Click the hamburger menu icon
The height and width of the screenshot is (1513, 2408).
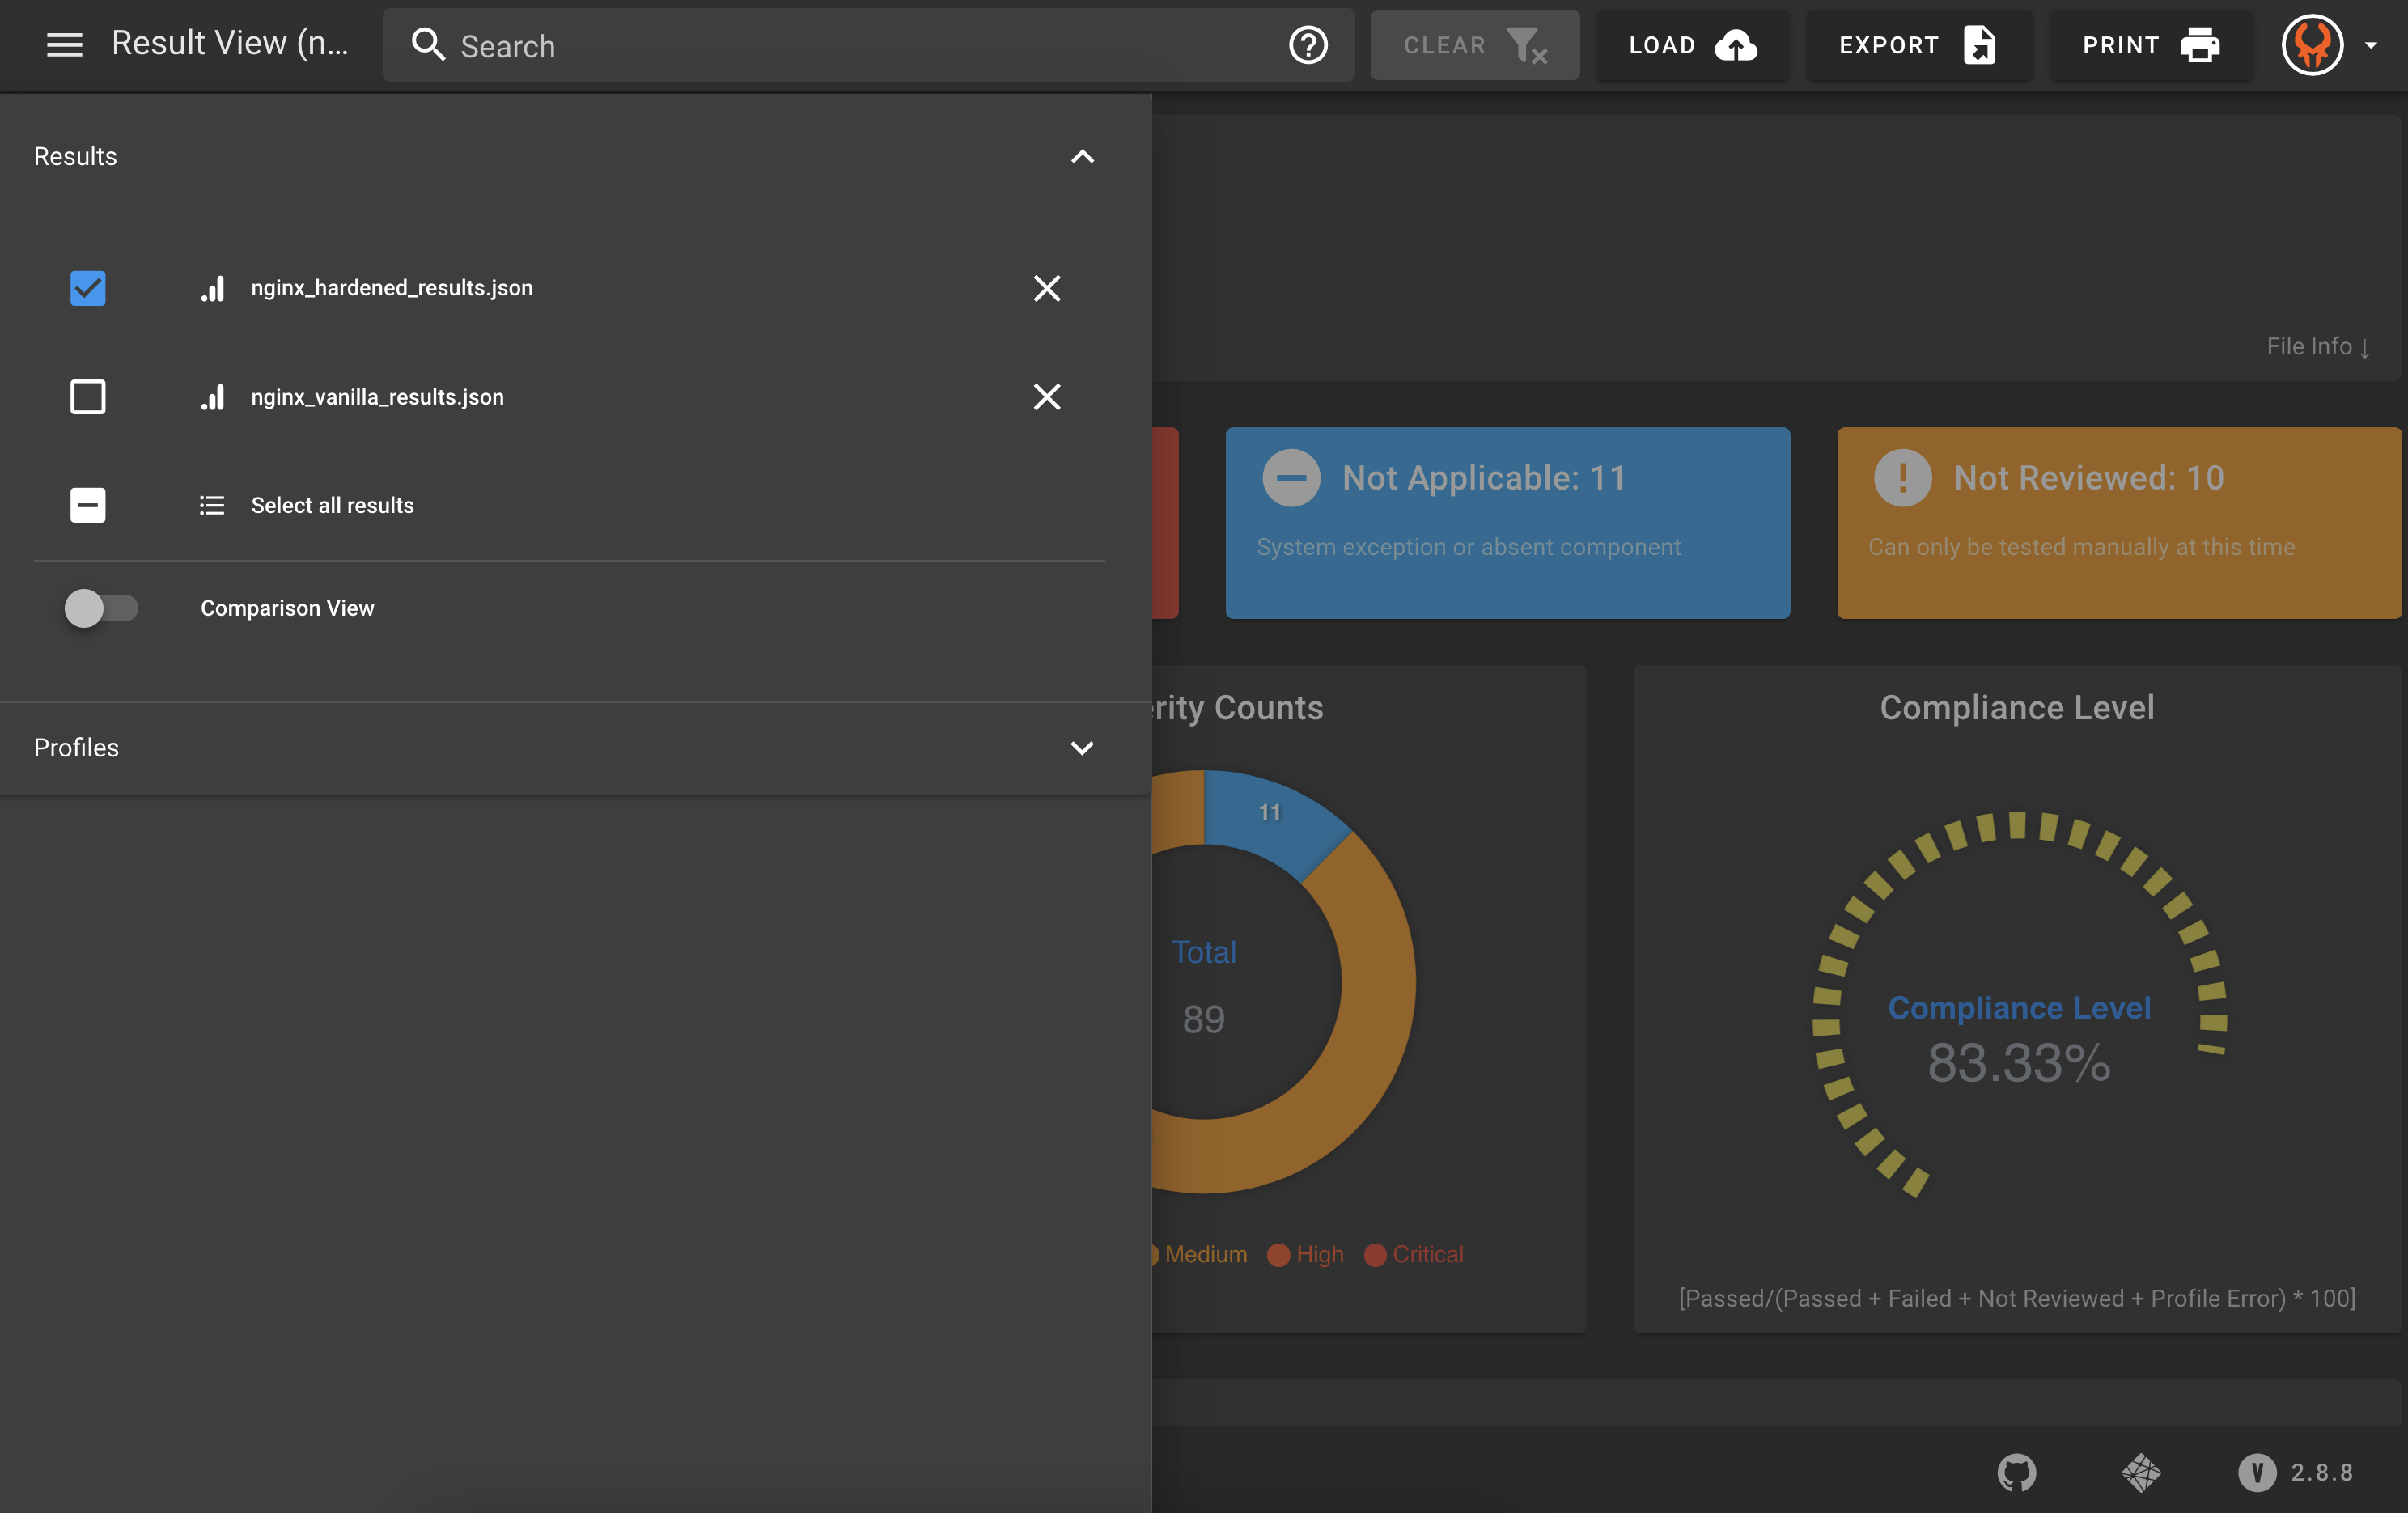pos(64,45)
